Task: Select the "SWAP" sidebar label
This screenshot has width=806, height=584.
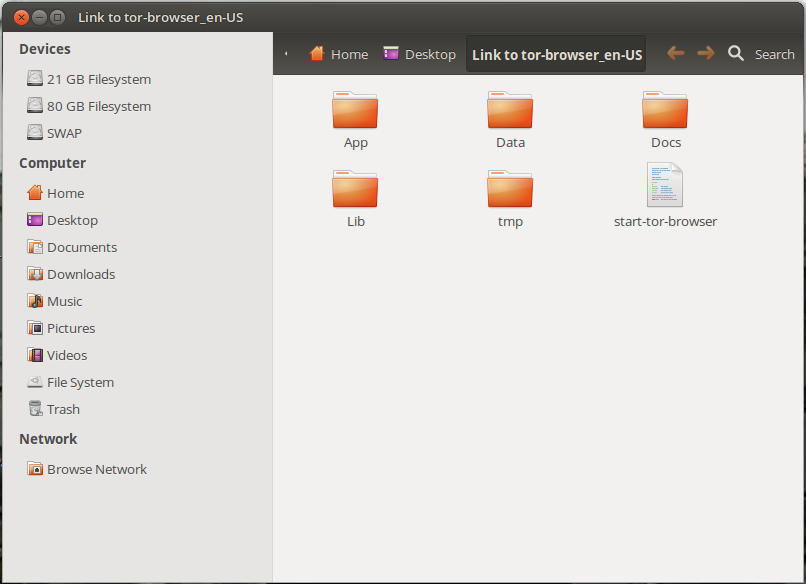Action: pyautogui.click(x=64, y=133)
